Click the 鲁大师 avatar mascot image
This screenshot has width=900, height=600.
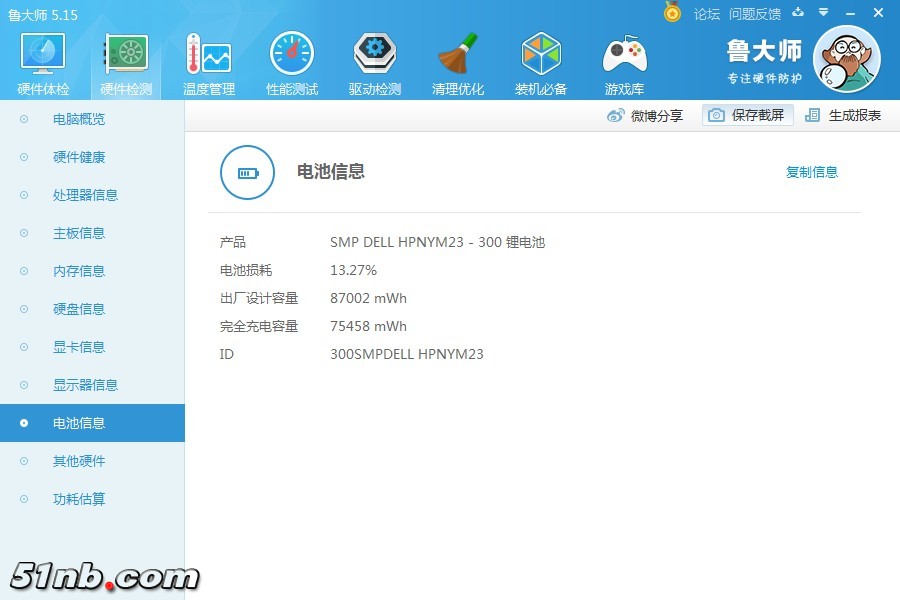(847, 60)
